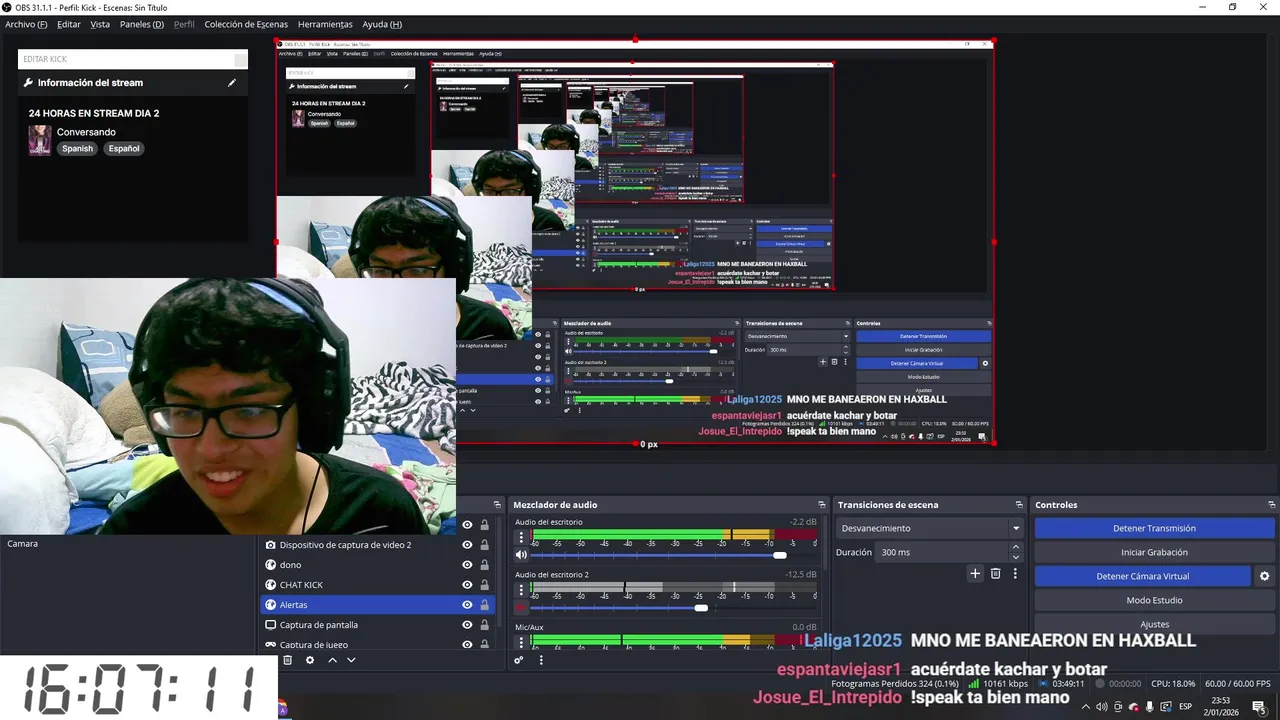Open advanced audio properties gears icon
Viewport: 1280px width, 720px height.
coord(519,660)
